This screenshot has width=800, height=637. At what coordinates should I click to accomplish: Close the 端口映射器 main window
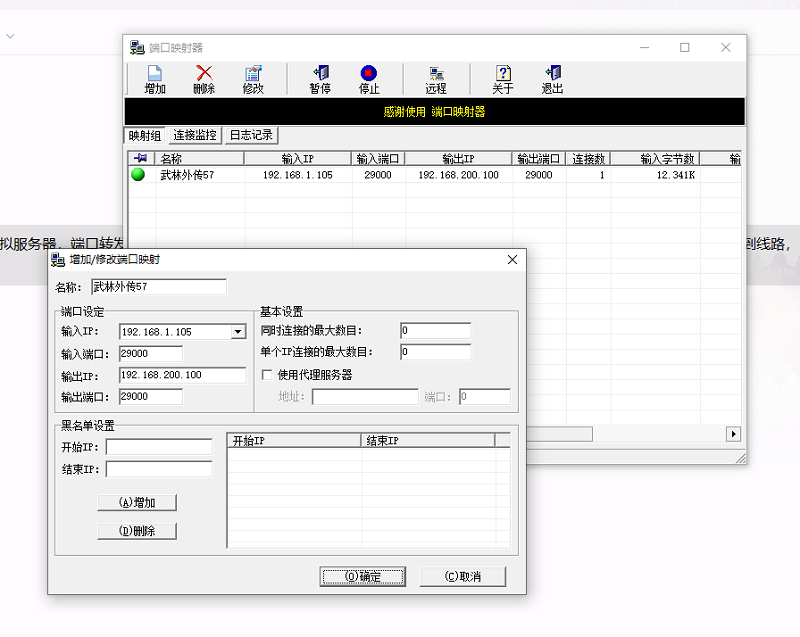726,47
